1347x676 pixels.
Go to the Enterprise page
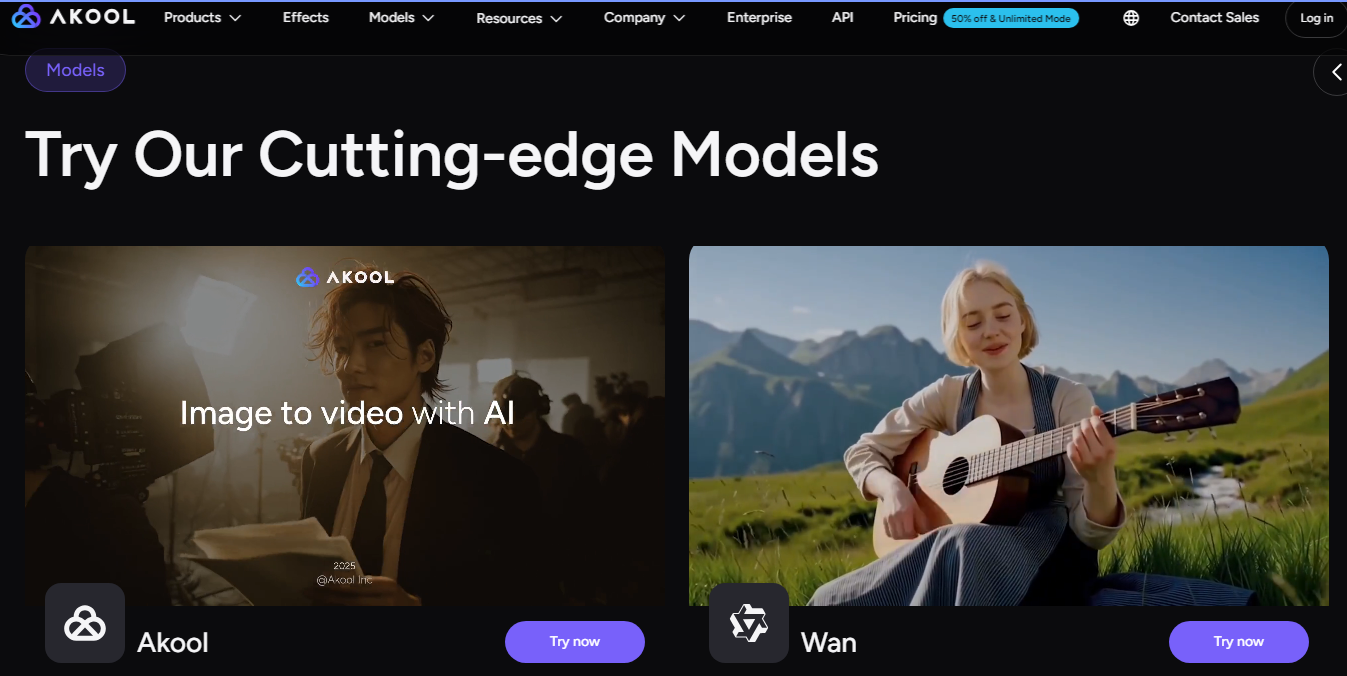coord(759,18)
